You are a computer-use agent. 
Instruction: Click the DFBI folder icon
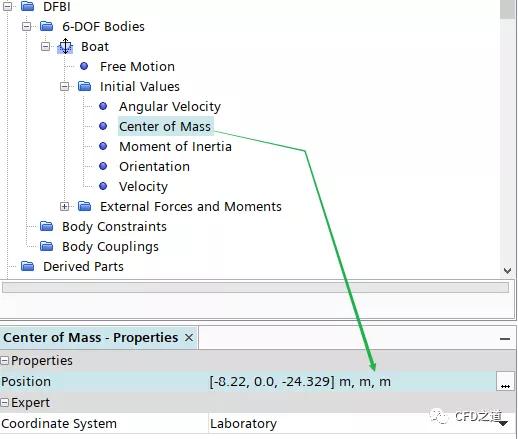tap(27, 6)
